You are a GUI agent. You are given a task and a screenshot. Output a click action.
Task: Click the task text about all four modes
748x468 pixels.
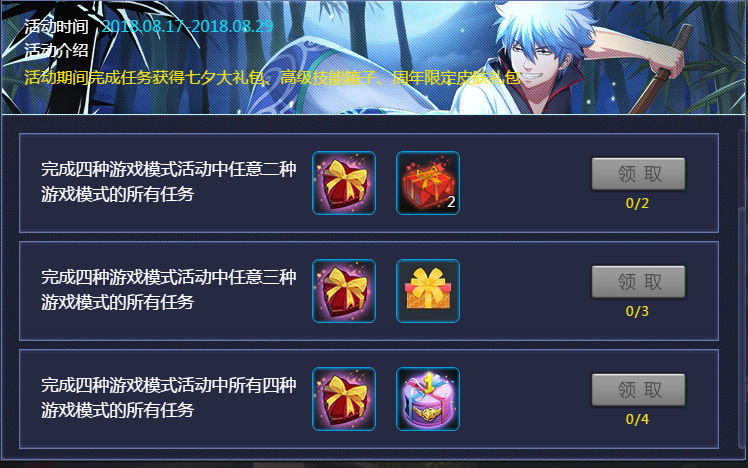pos(169,397)
